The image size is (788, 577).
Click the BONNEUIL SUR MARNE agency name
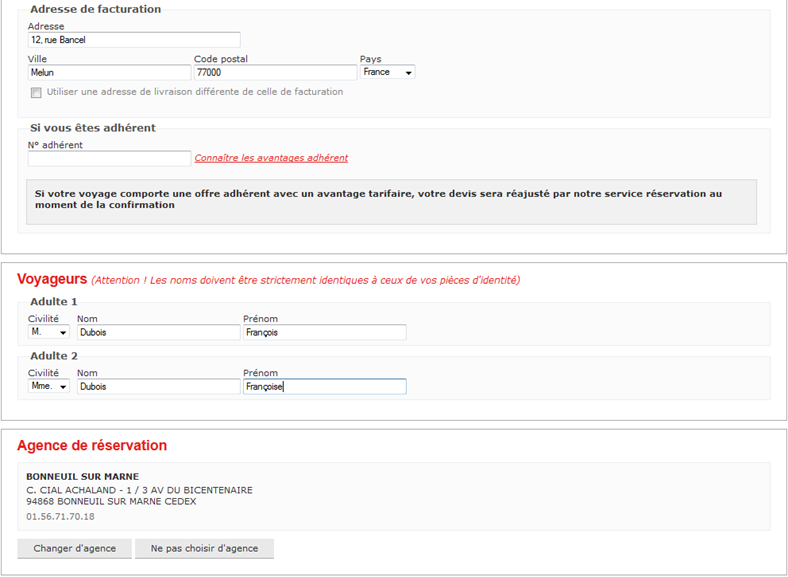(82, 476)
